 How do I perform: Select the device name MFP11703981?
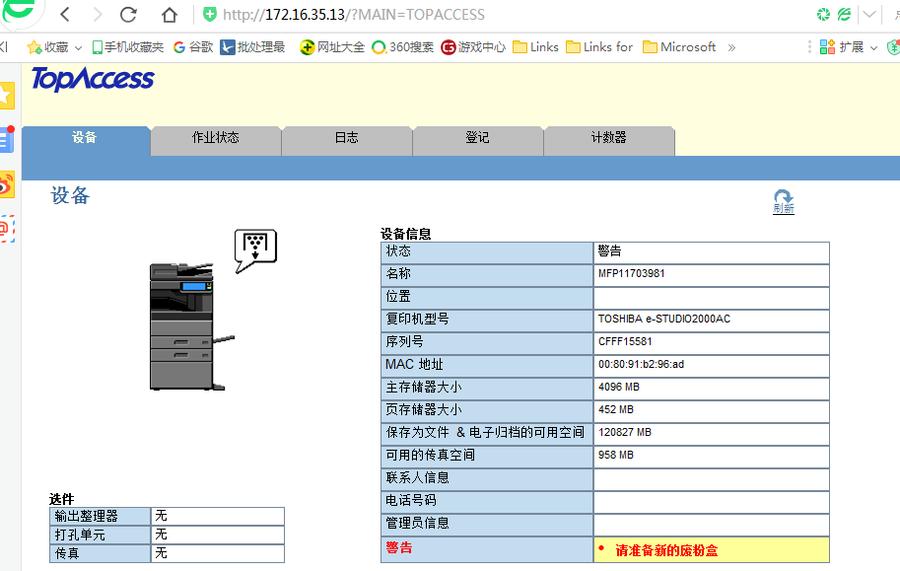coord(631,274)
